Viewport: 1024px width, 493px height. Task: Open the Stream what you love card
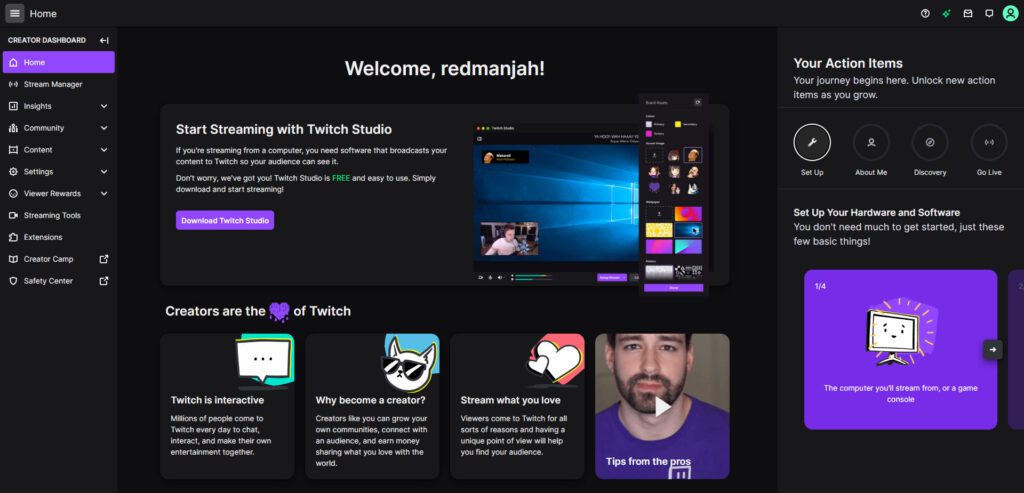(x=517, y=406)
